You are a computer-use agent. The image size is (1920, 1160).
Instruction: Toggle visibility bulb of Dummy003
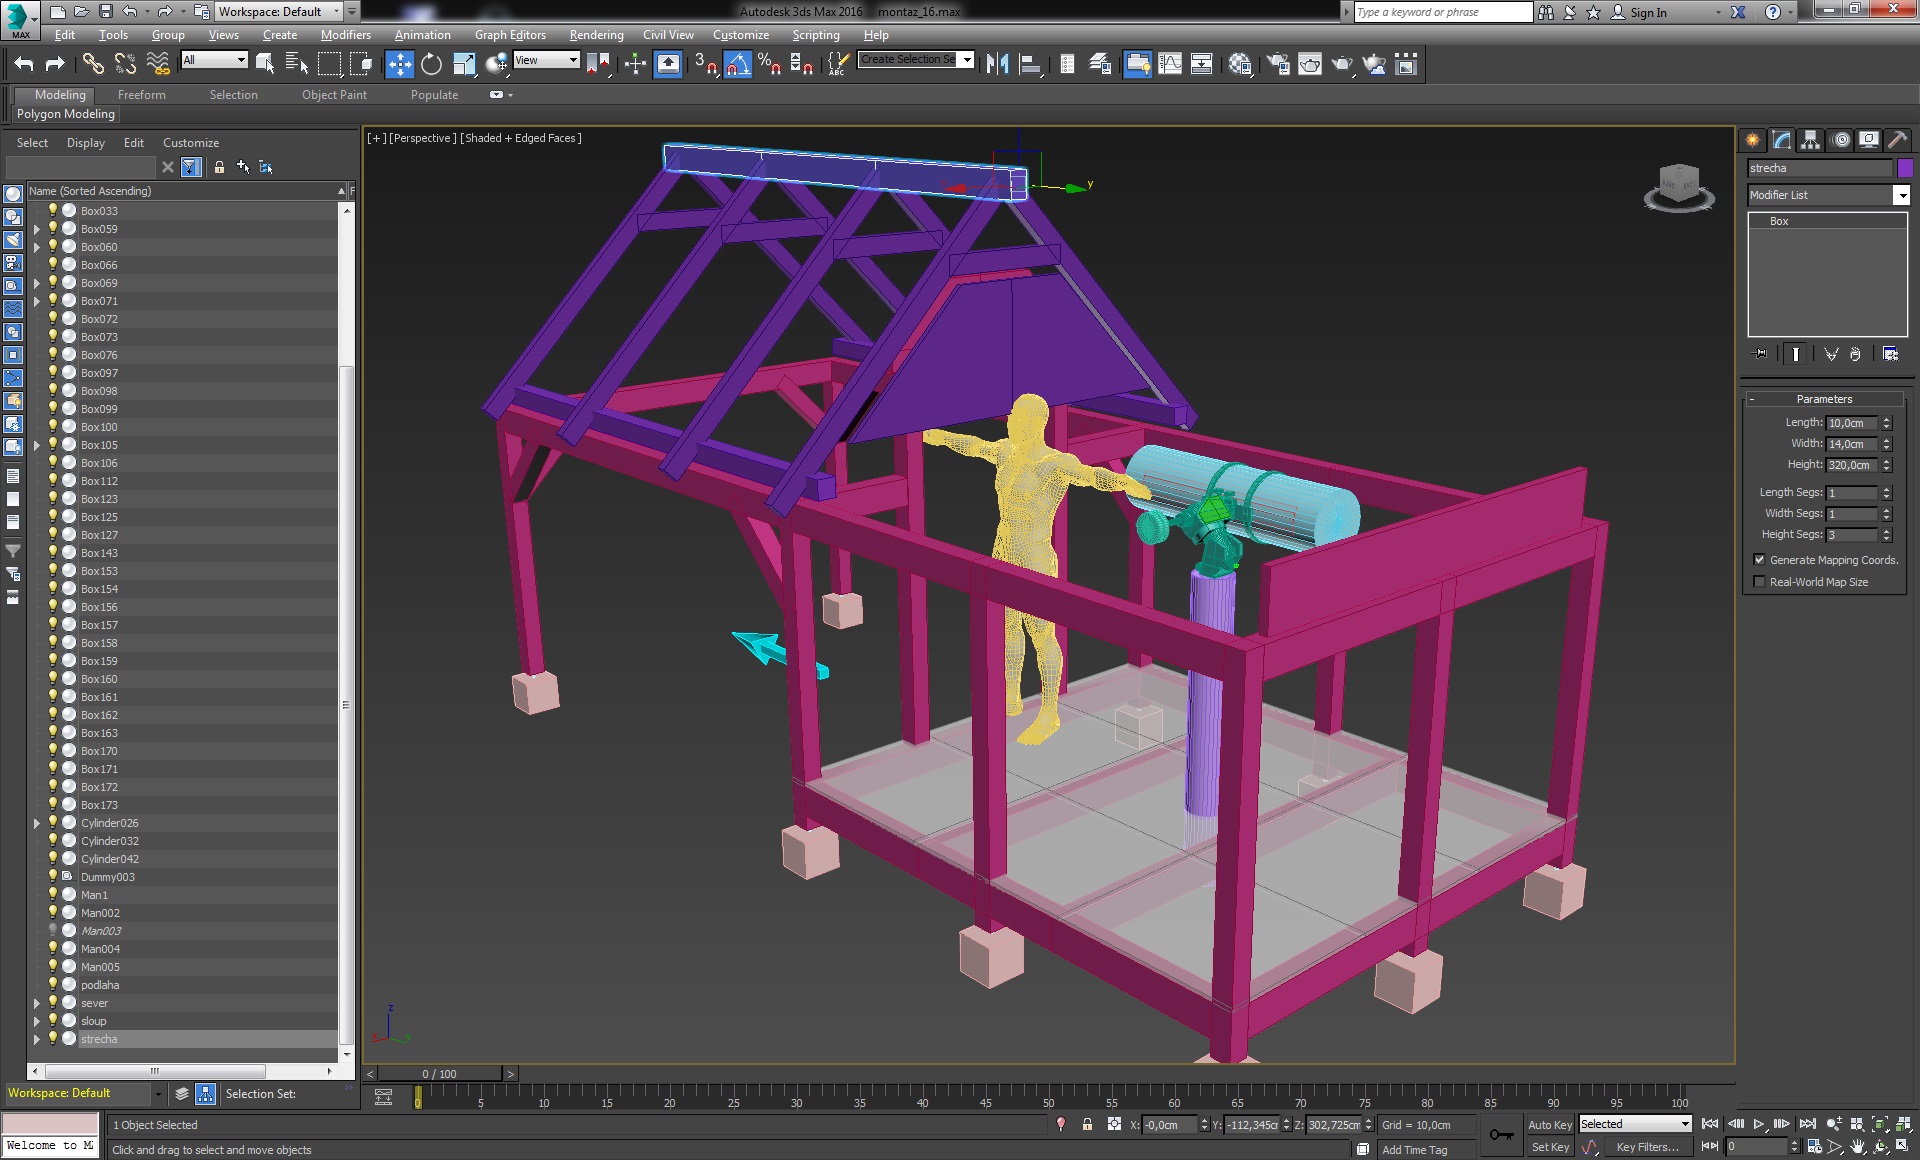tap(53, 876)
